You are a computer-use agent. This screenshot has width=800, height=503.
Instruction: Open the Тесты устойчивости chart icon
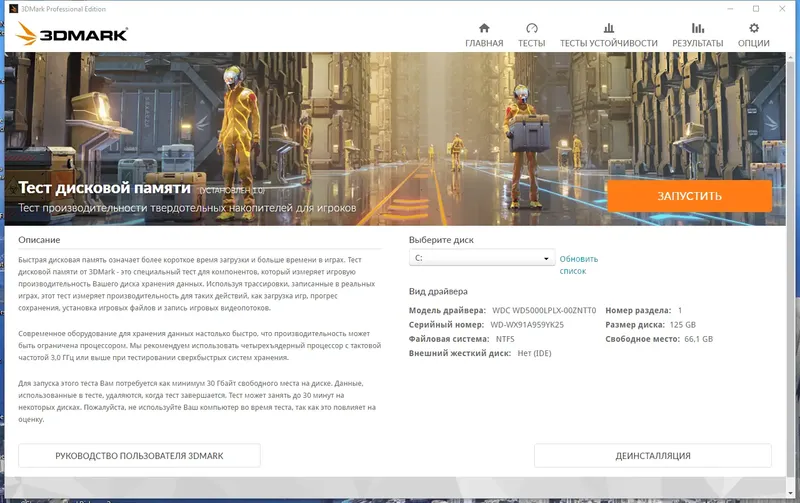[609, 28]
